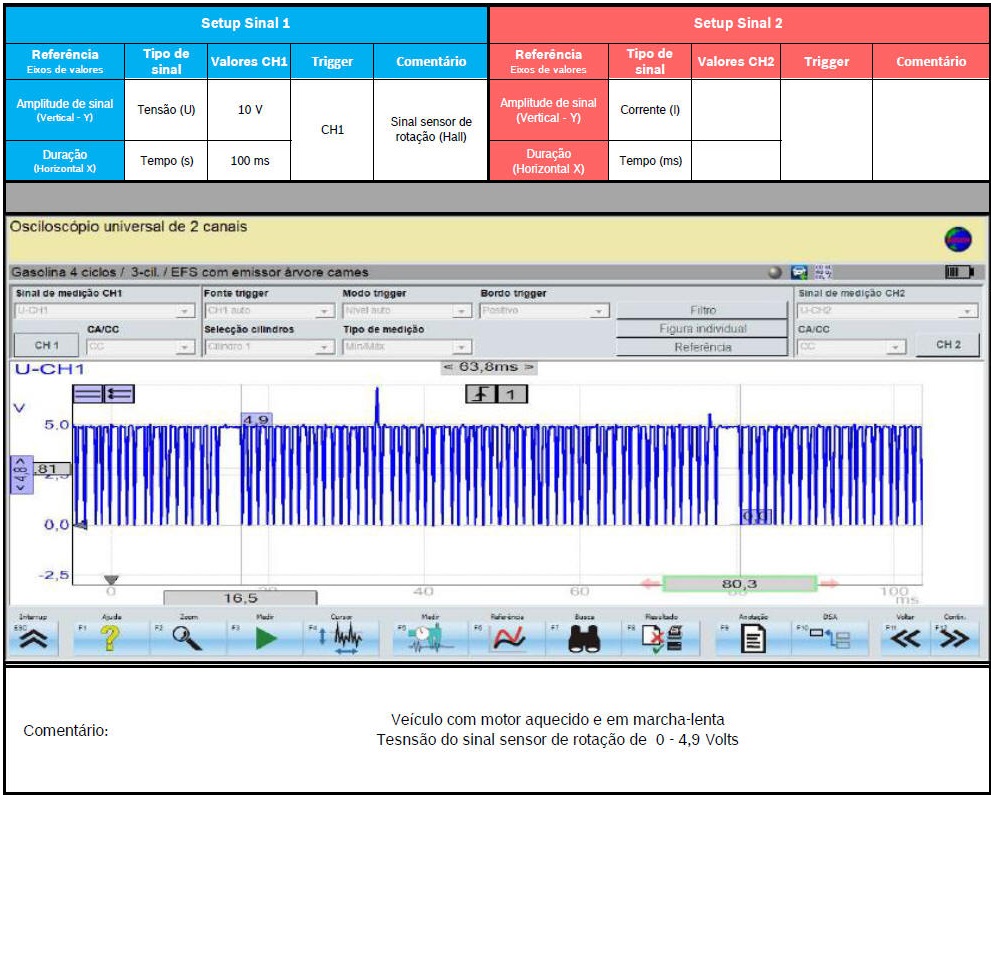Image resolution: width=991 pixels, height=971 pixels.
Task: Click the Filtro button
Action: (x=702, y=311)
